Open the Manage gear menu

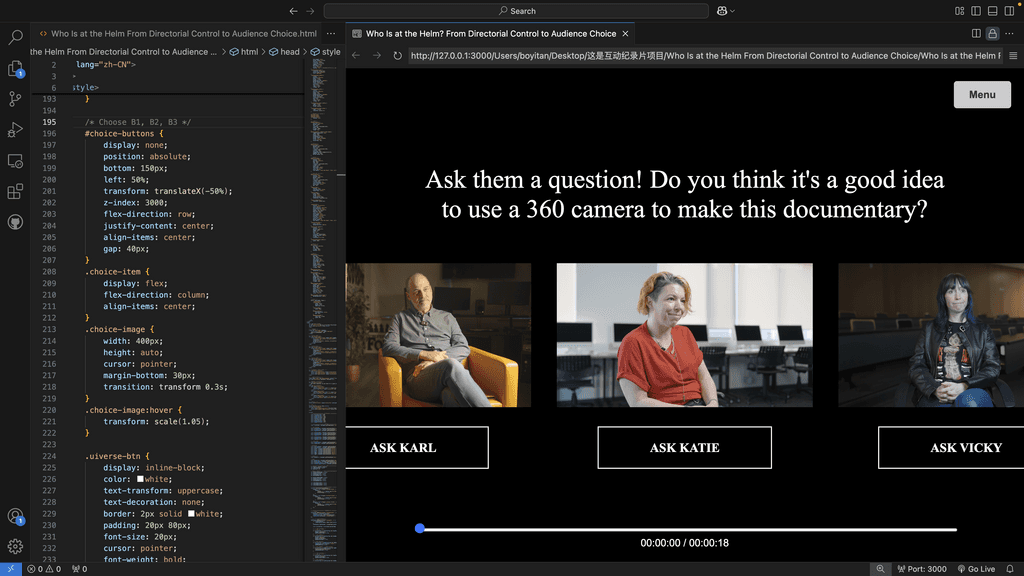point(15,546)
